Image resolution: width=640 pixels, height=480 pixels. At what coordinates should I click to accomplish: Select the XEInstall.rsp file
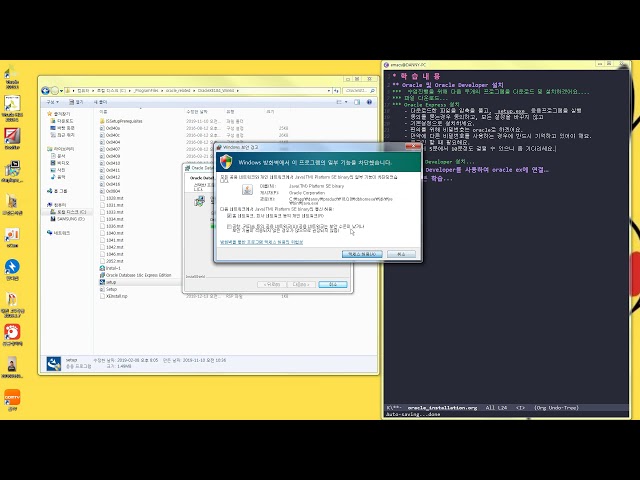[116, 296]
